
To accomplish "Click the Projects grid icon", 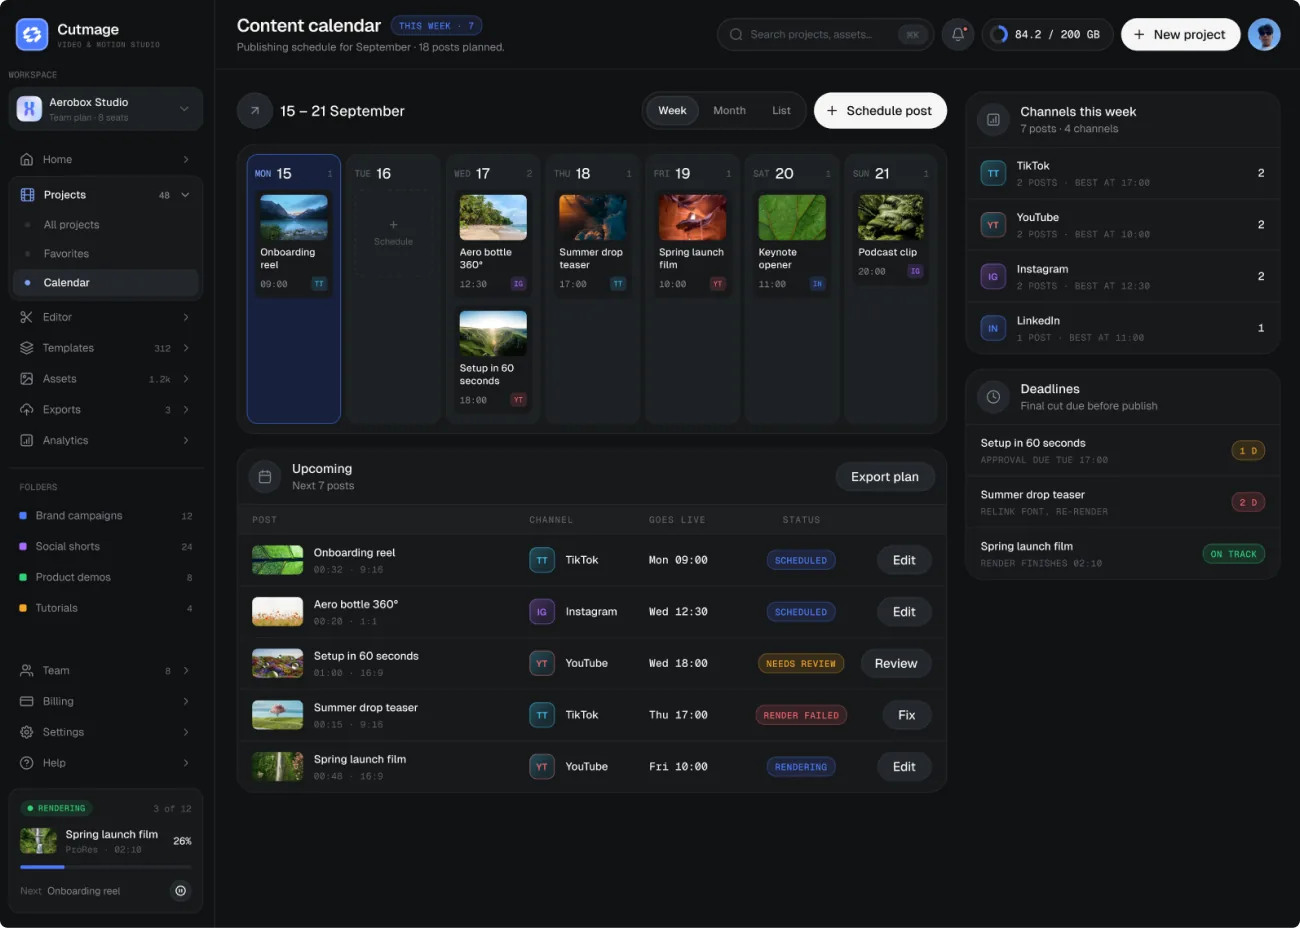I will coord(27,195).
